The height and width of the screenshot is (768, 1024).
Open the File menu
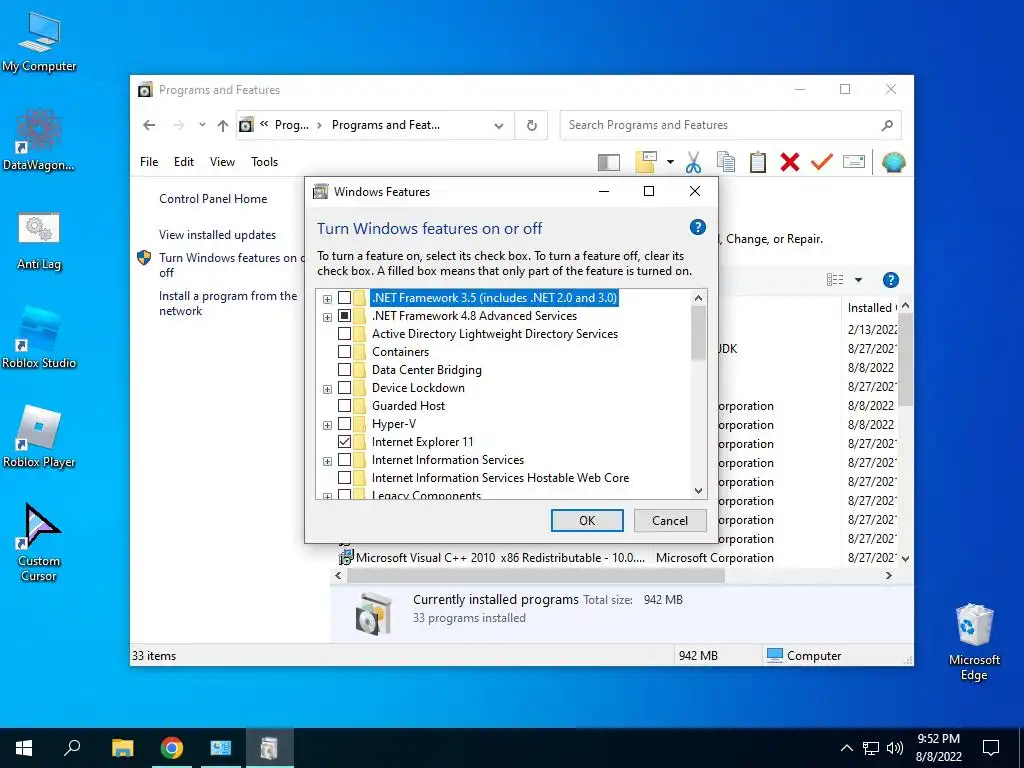click(x=149, y=161)
